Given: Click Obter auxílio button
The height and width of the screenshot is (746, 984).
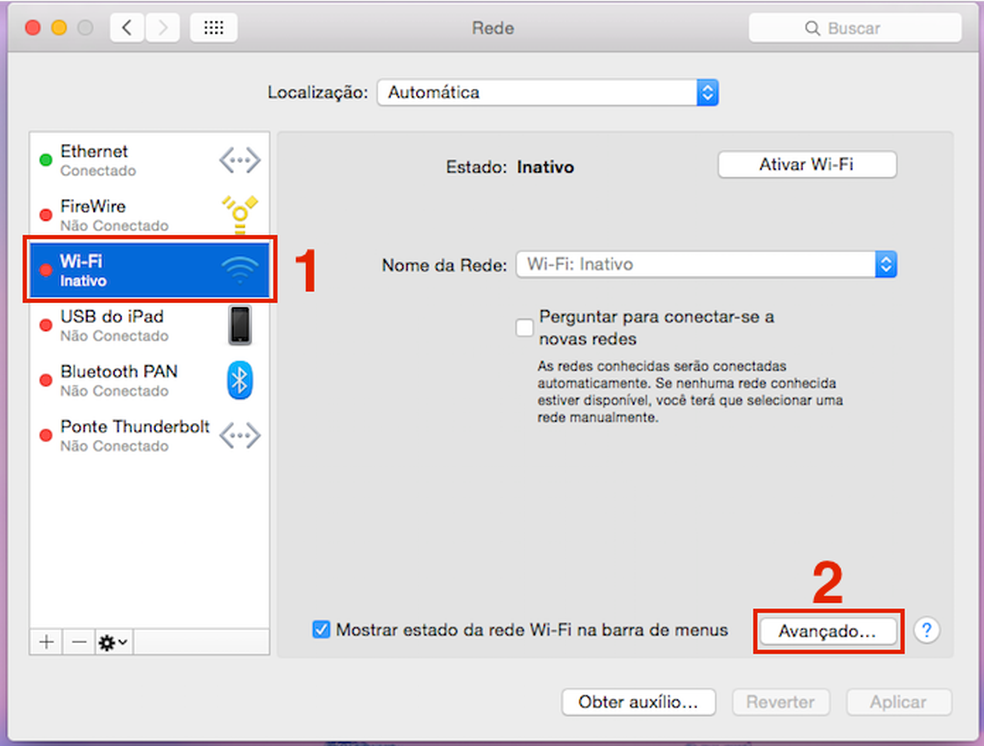Looking at the screenshot, I should pos(638,702).
